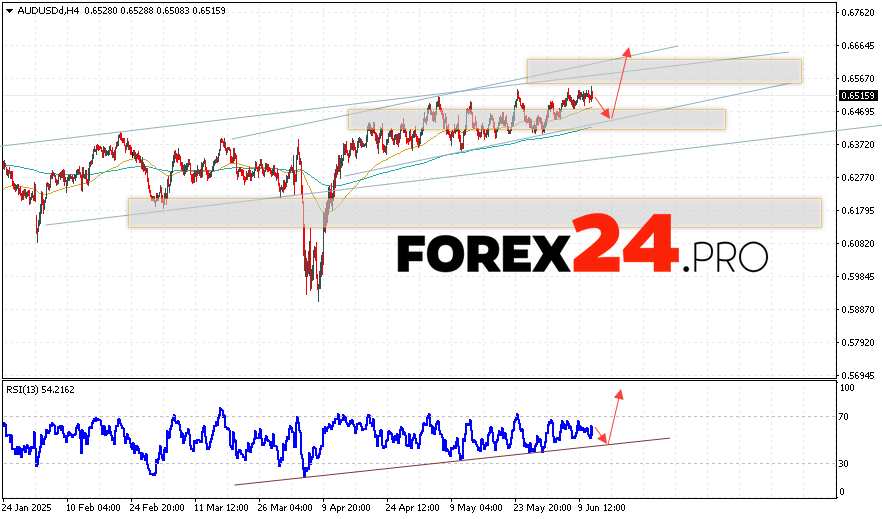Click the 0.60825 price axis label

(x=857, y=244)
